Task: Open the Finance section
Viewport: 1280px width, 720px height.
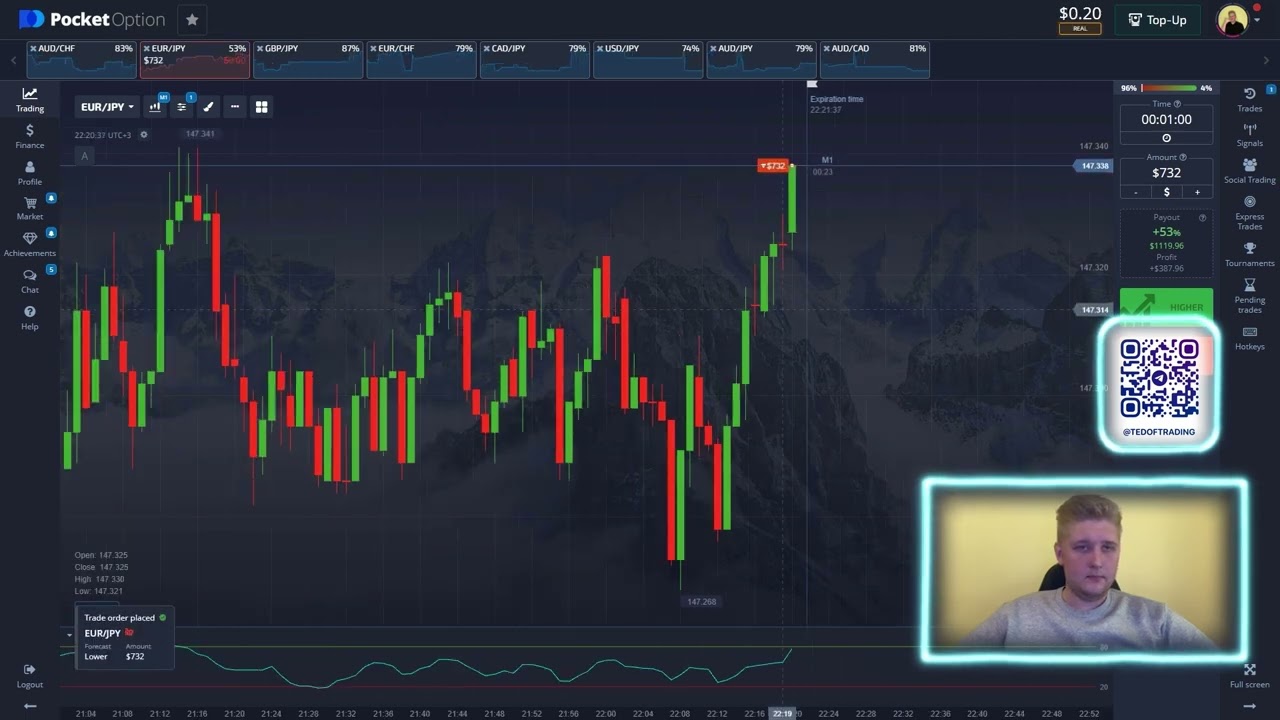Action: (x=29, y=136)
